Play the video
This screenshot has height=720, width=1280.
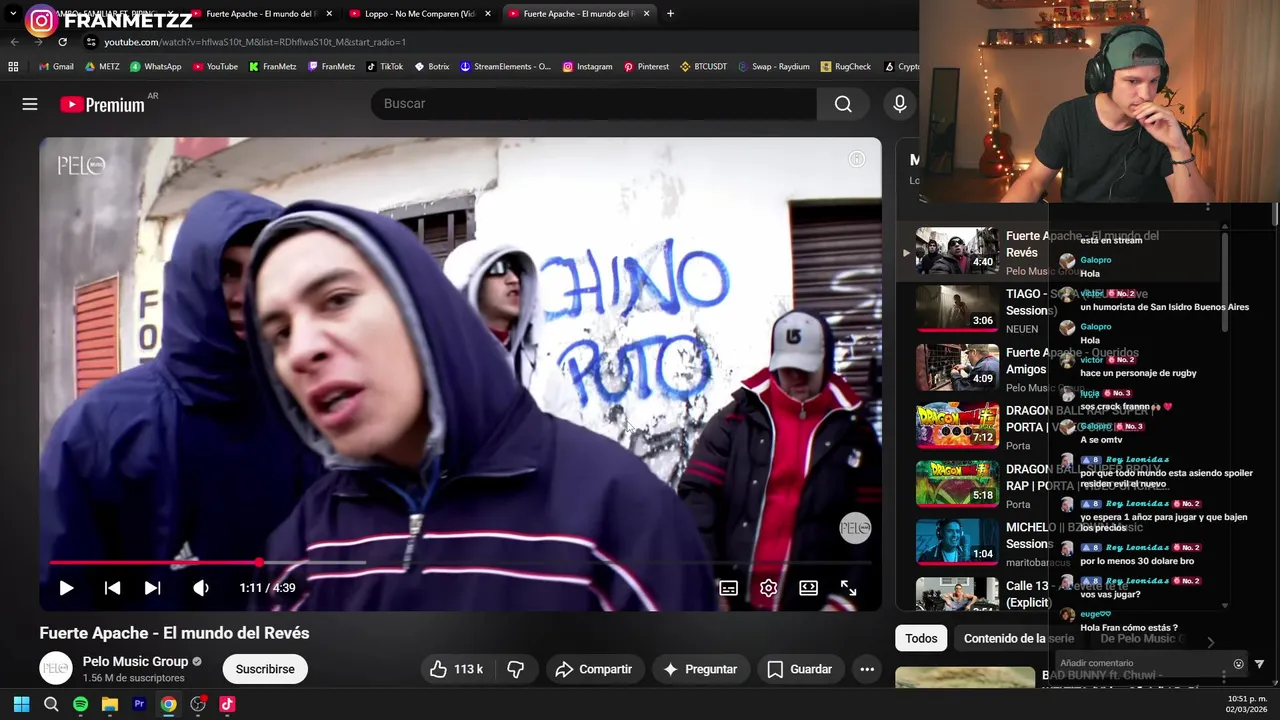[x=66, y=588]
